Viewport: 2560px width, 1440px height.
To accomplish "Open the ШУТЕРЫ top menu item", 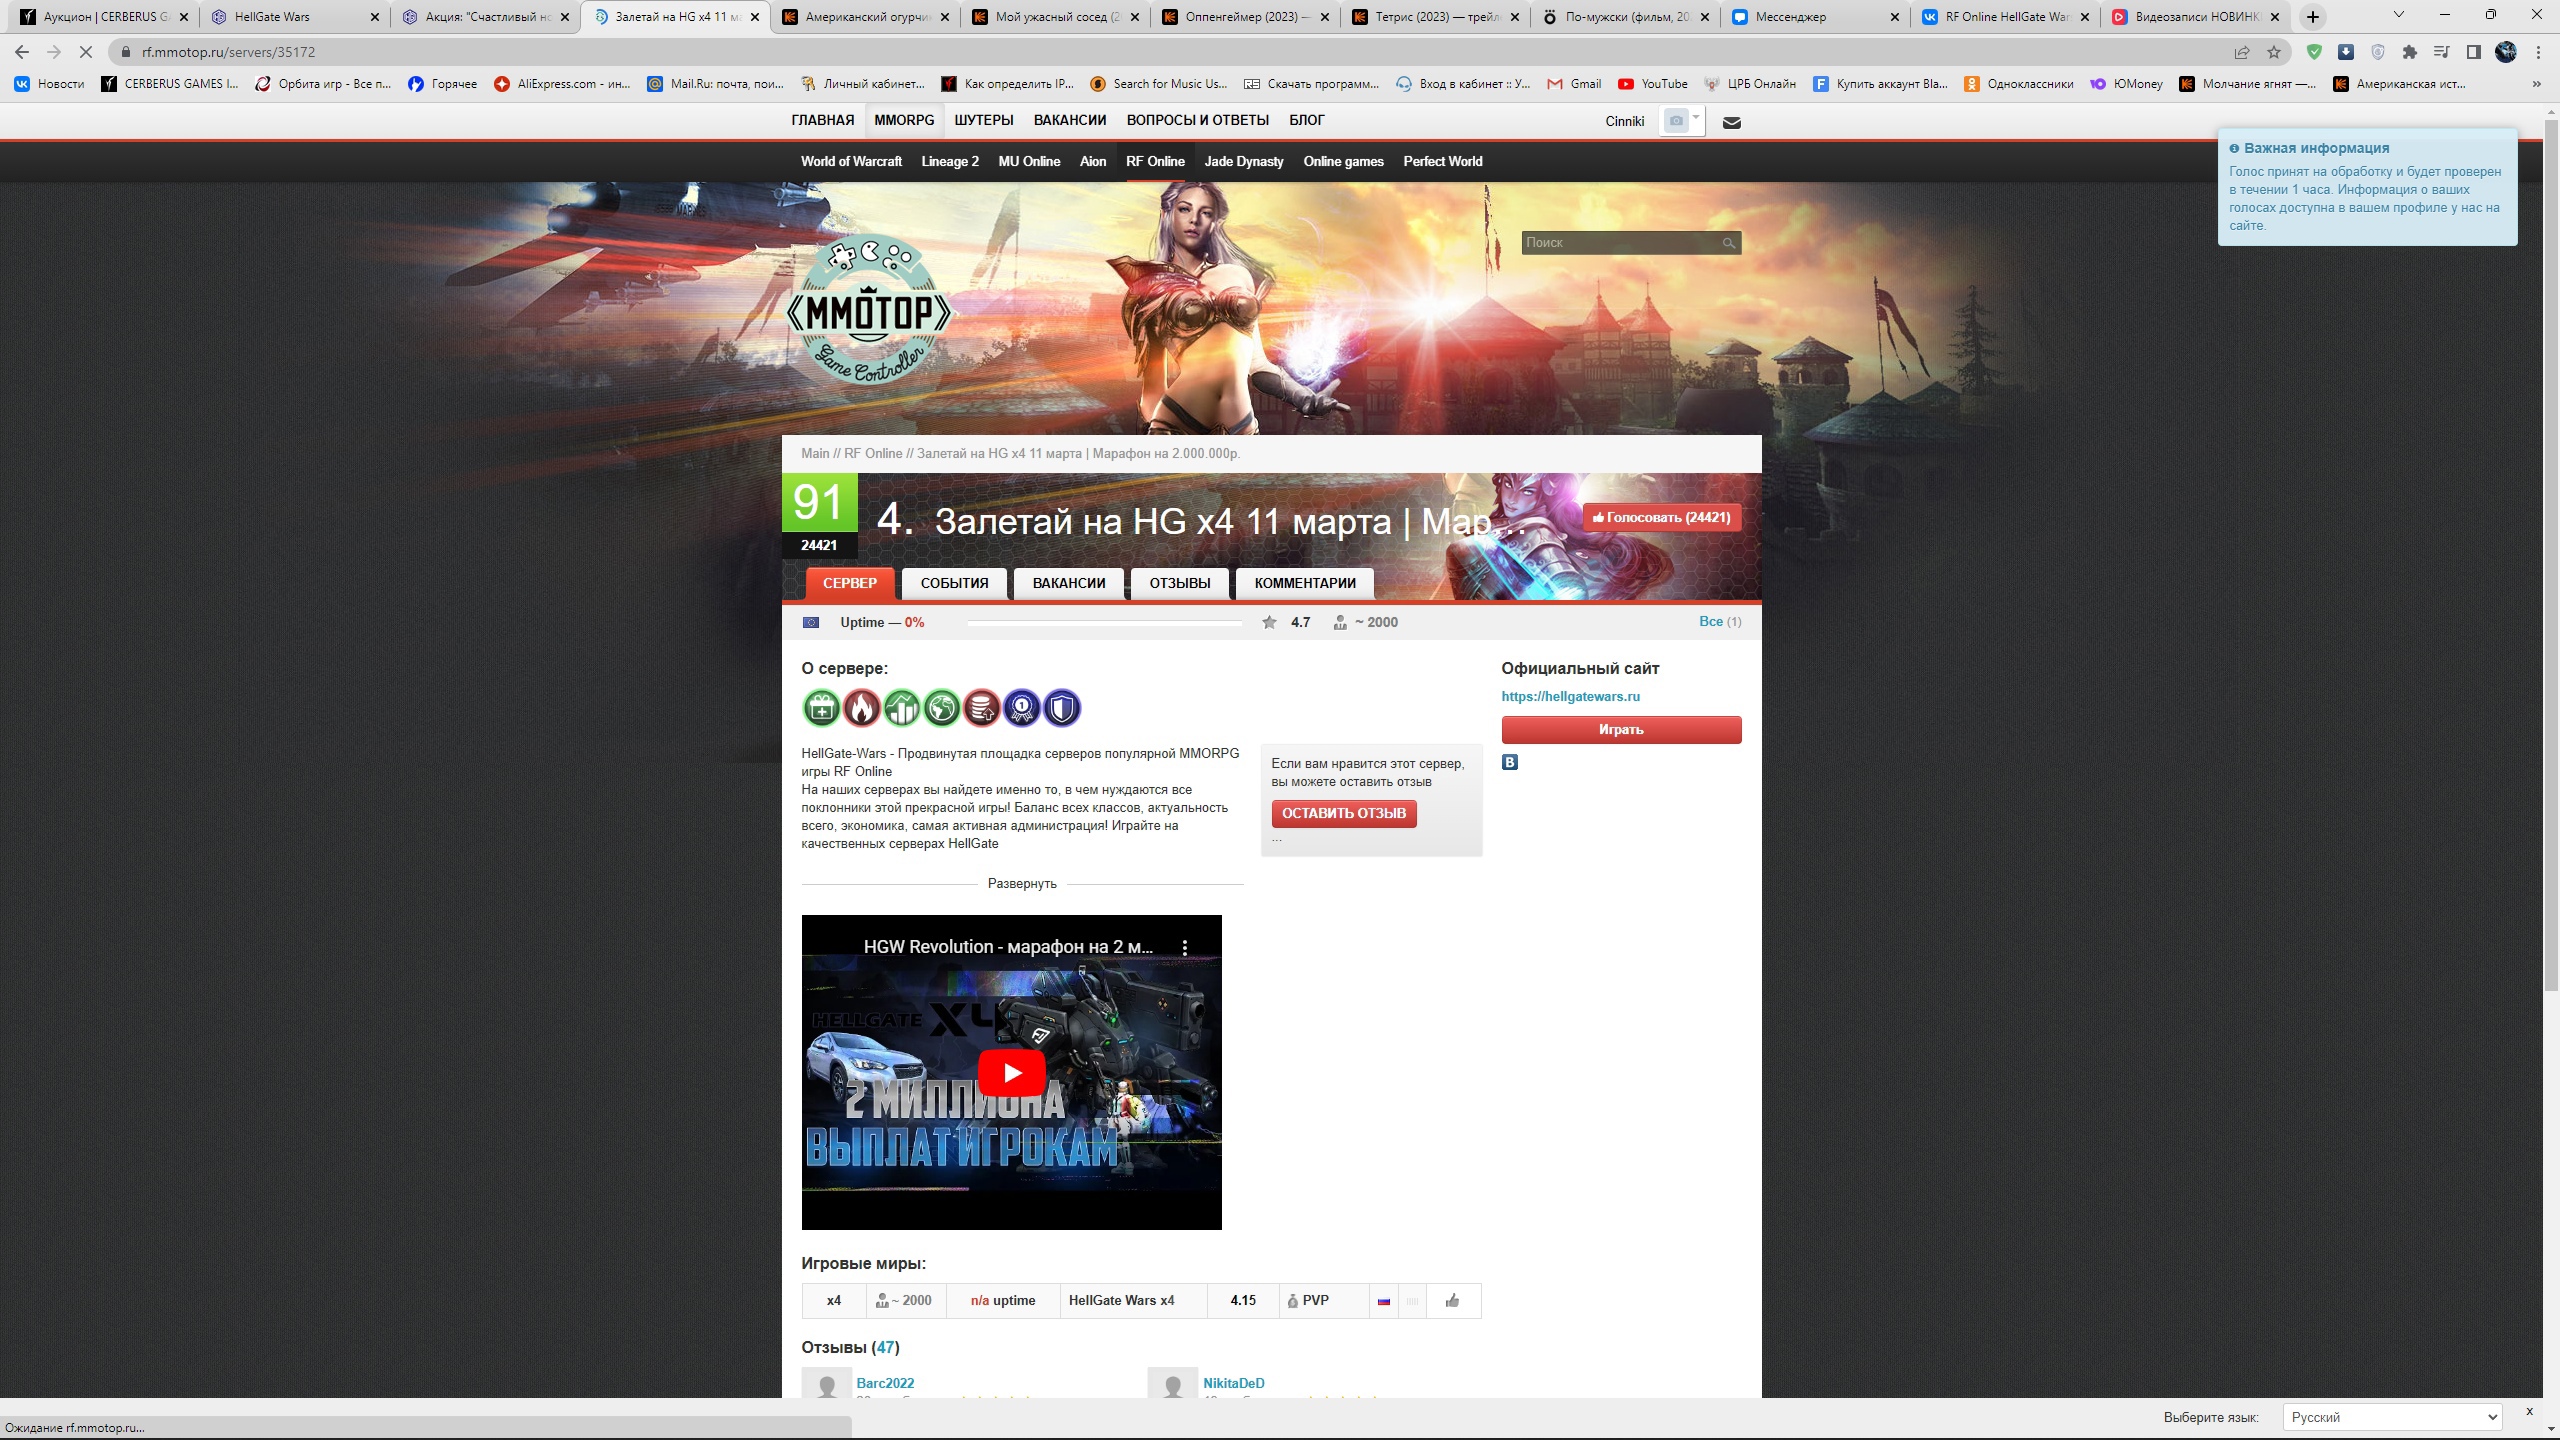I will point(984,120).
